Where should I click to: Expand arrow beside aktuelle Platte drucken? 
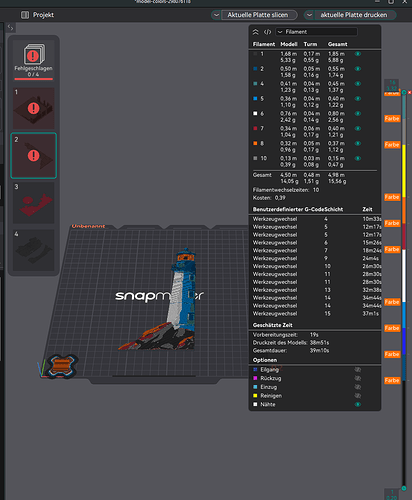pyautogui.click(x=309, y=15)
